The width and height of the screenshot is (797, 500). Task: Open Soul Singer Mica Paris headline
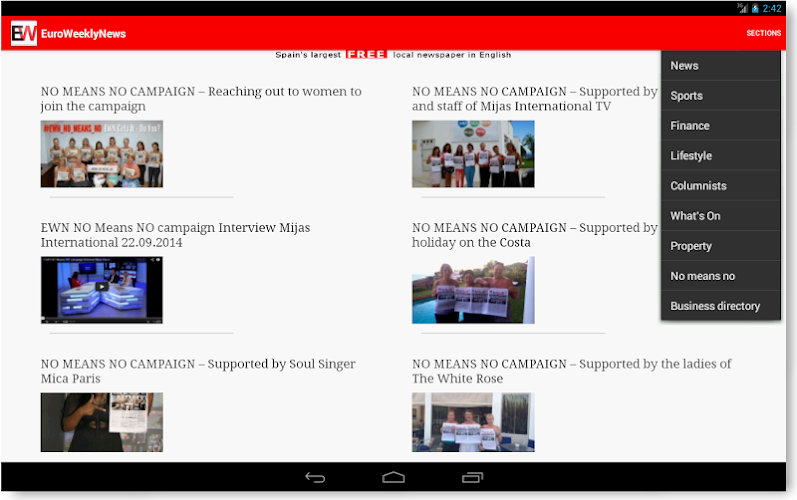(198, 371)
